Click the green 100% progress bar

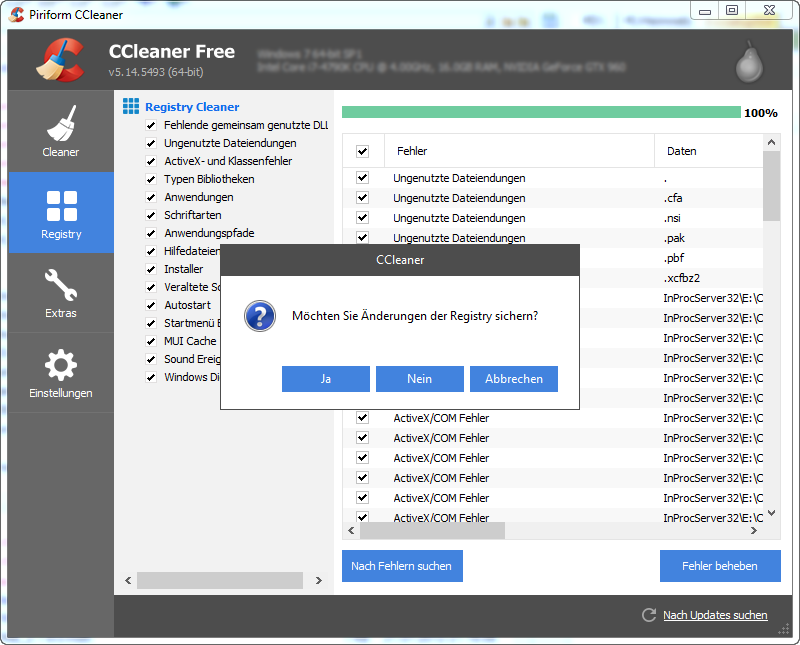(539, 113)
